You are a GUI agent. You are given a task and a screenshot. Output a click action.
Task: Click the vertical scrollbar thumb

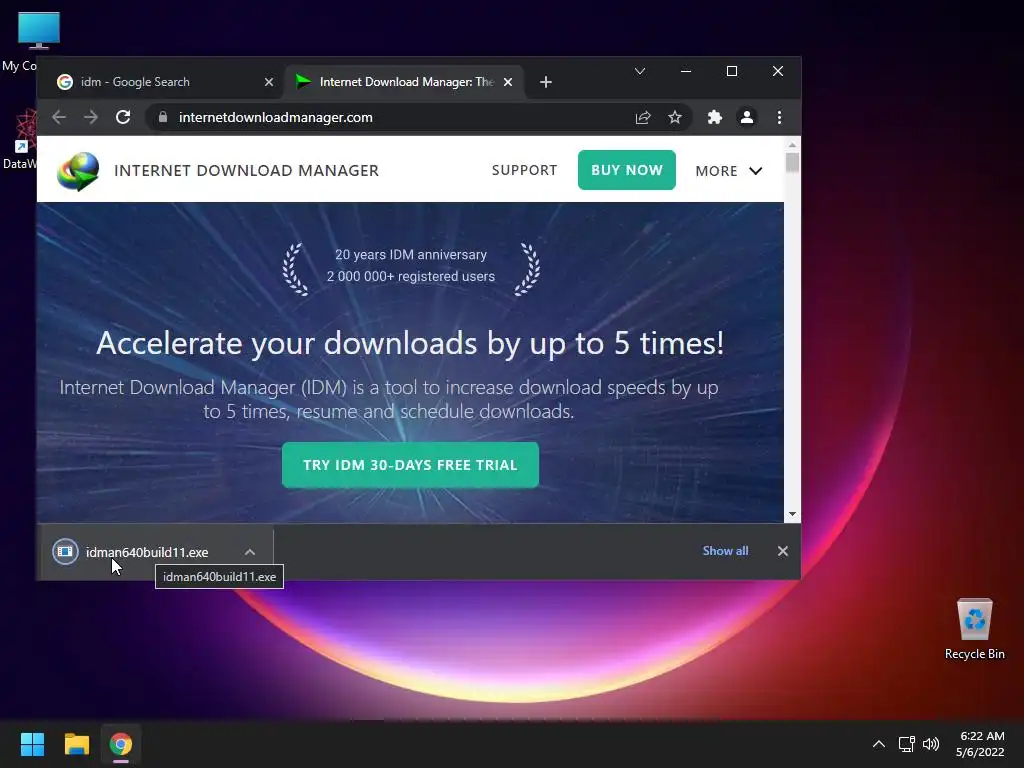click(792, 163)
